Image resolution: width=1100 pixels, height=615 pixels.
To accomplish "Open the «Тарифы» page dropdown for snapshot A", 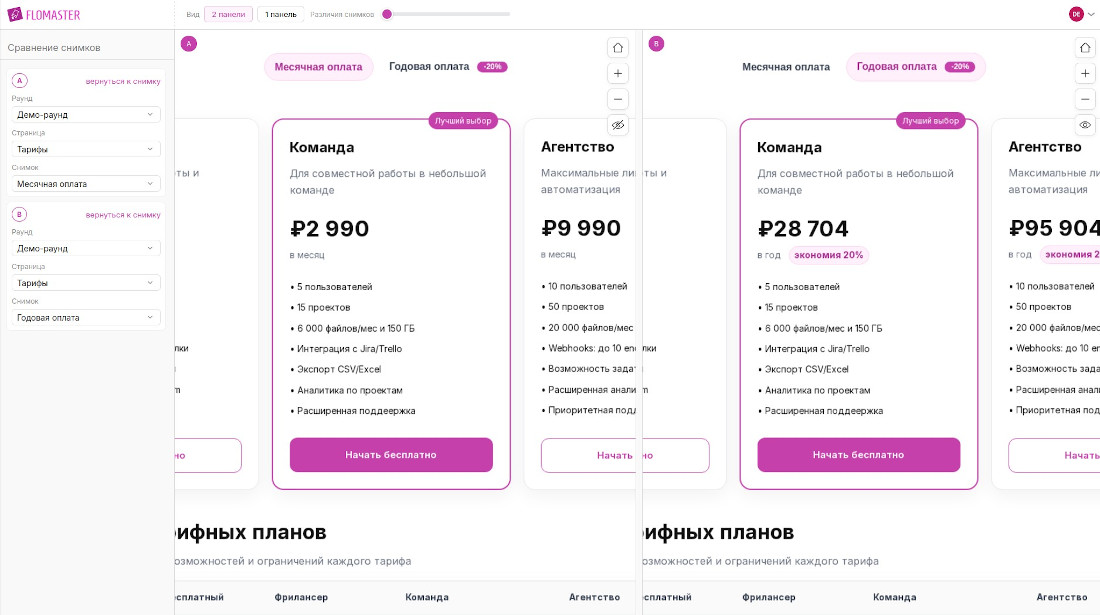I will pyautogui.click(x=86, y=149).
